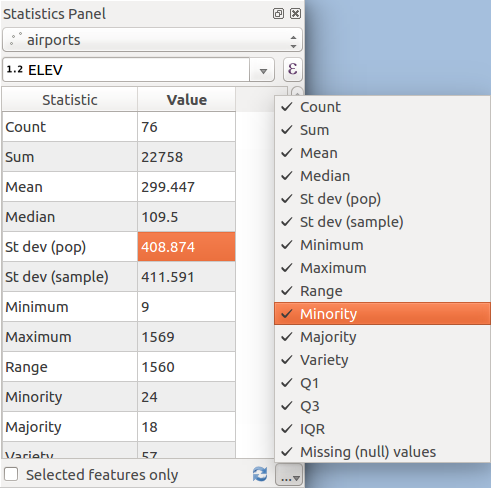Click the Value column header
The height and width of the screenshot is (488, 491).
pyautogui.click(x=186, y=100)
